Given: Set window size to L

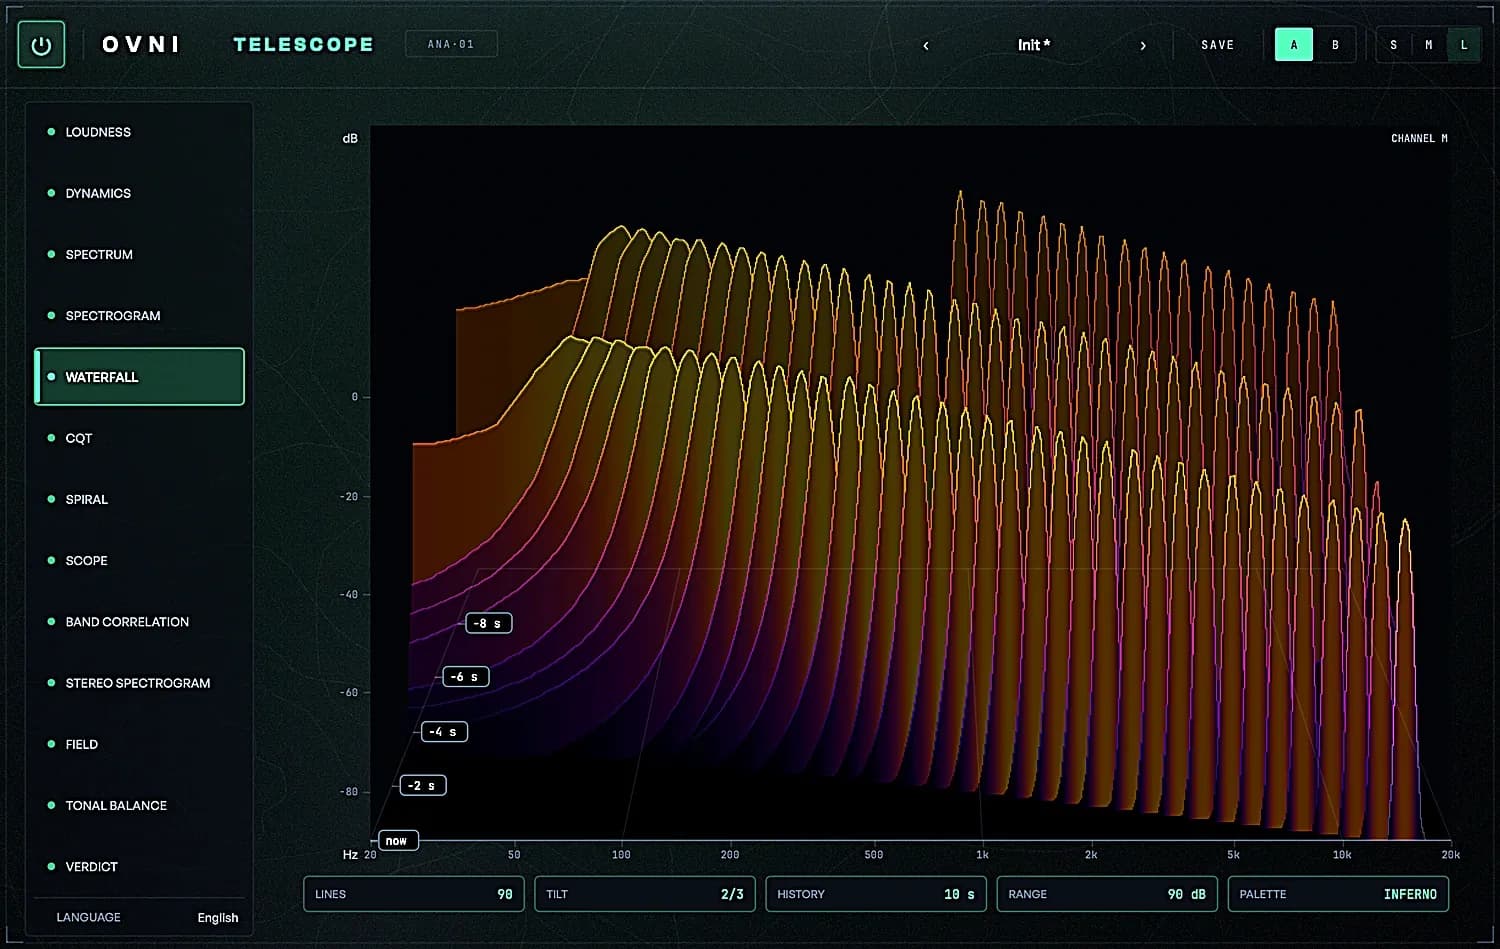Looking at the screenshot, I should click(x=1464, y=45).
